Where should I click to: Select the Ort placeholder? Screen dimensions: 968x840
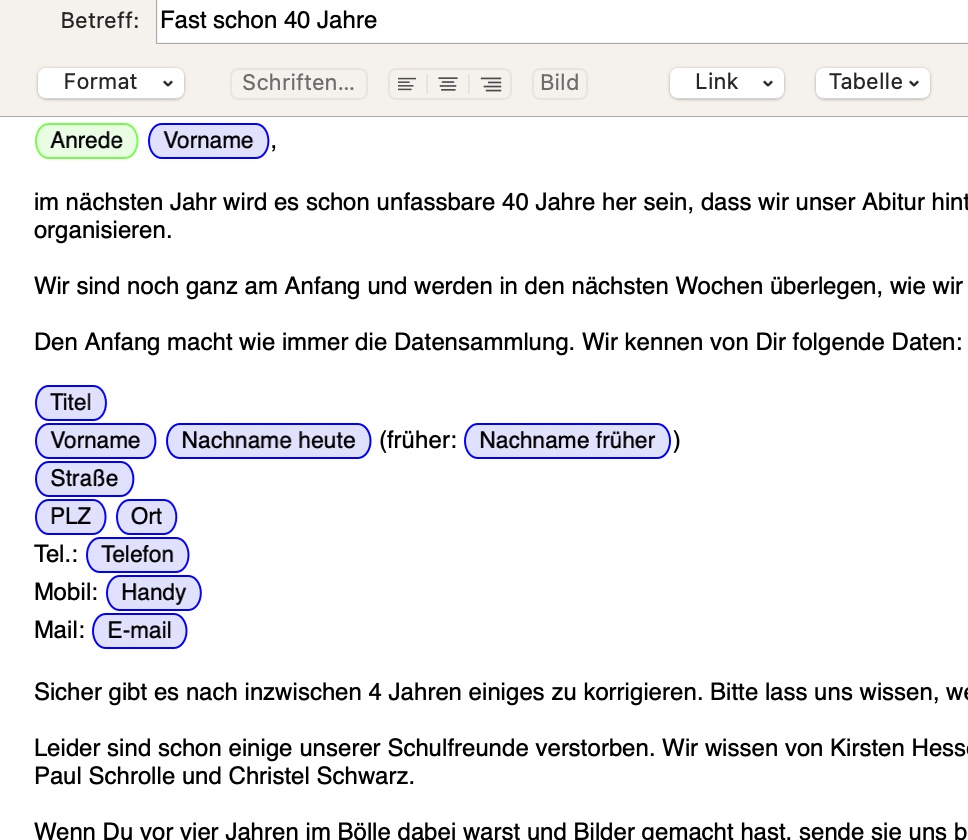(146, 517)
